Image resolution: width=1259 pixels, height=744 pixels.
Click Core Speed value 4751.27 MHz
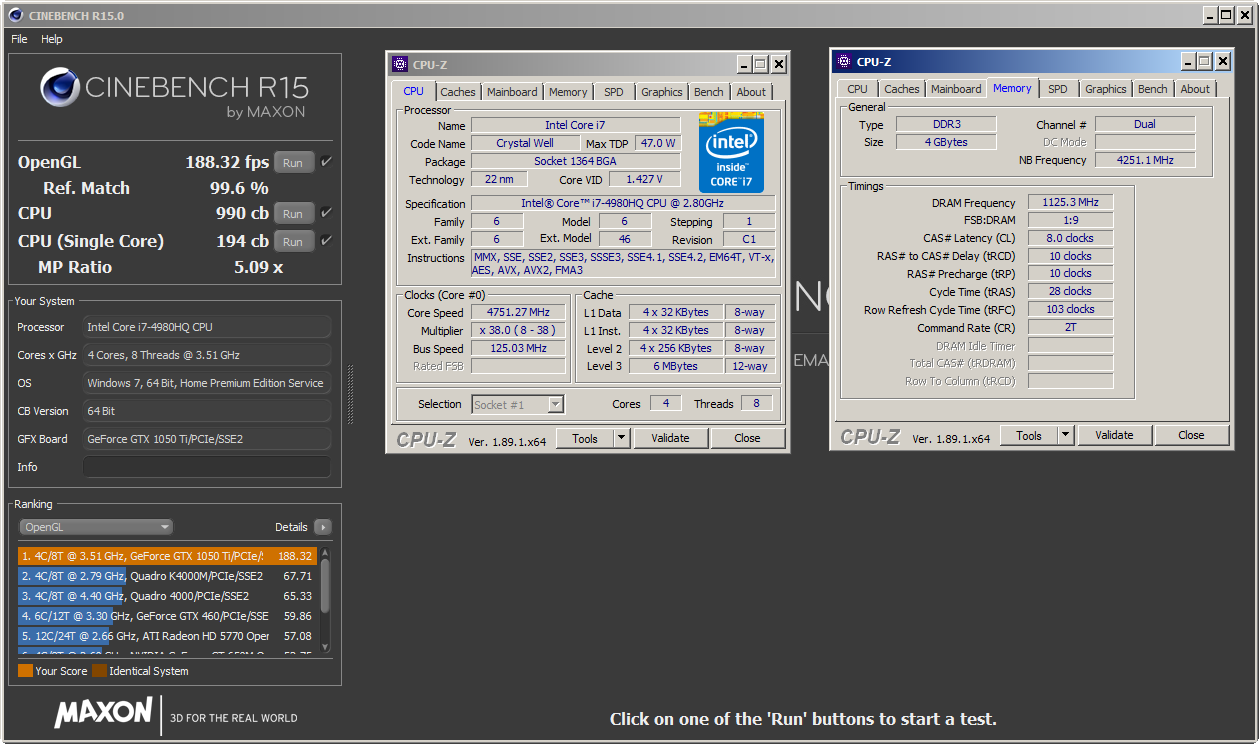[519, 313]
